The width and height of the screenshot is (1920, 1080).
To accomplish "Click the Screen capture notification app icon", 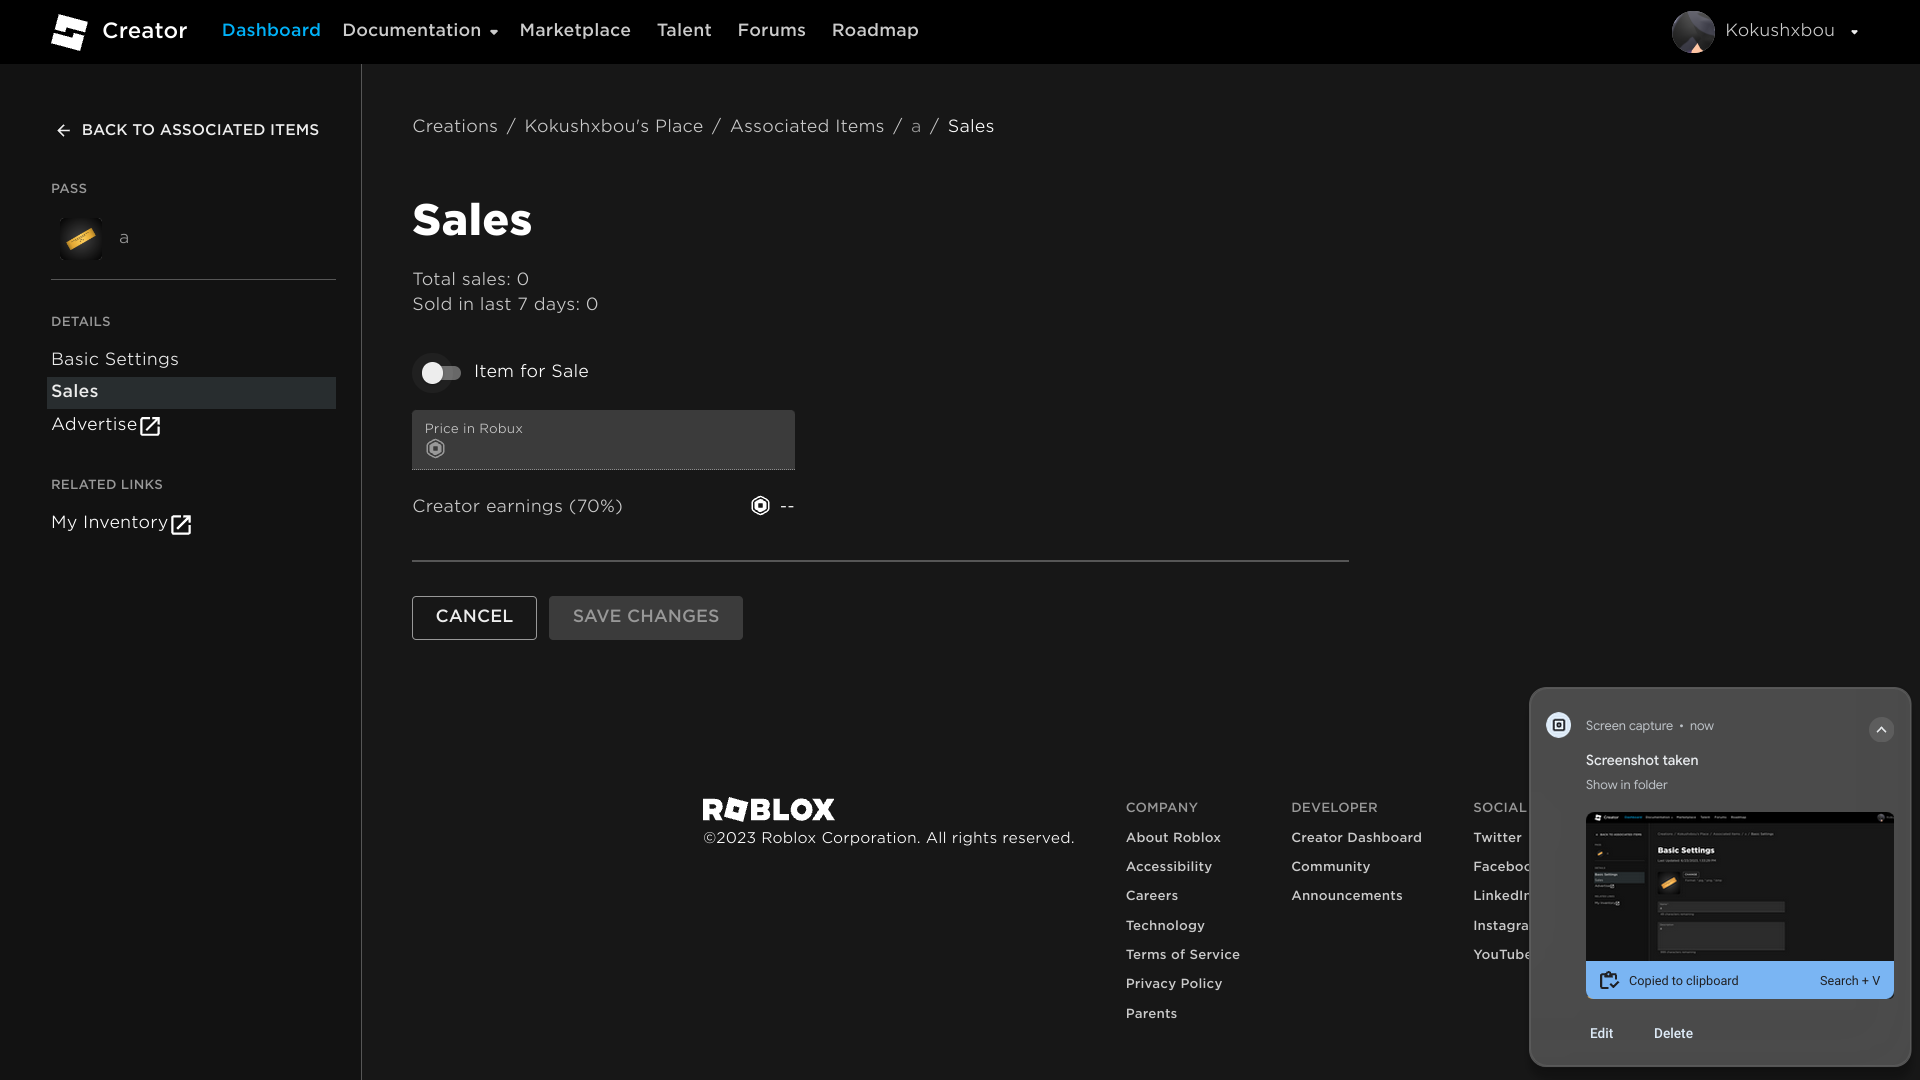I will [1558, 725].
